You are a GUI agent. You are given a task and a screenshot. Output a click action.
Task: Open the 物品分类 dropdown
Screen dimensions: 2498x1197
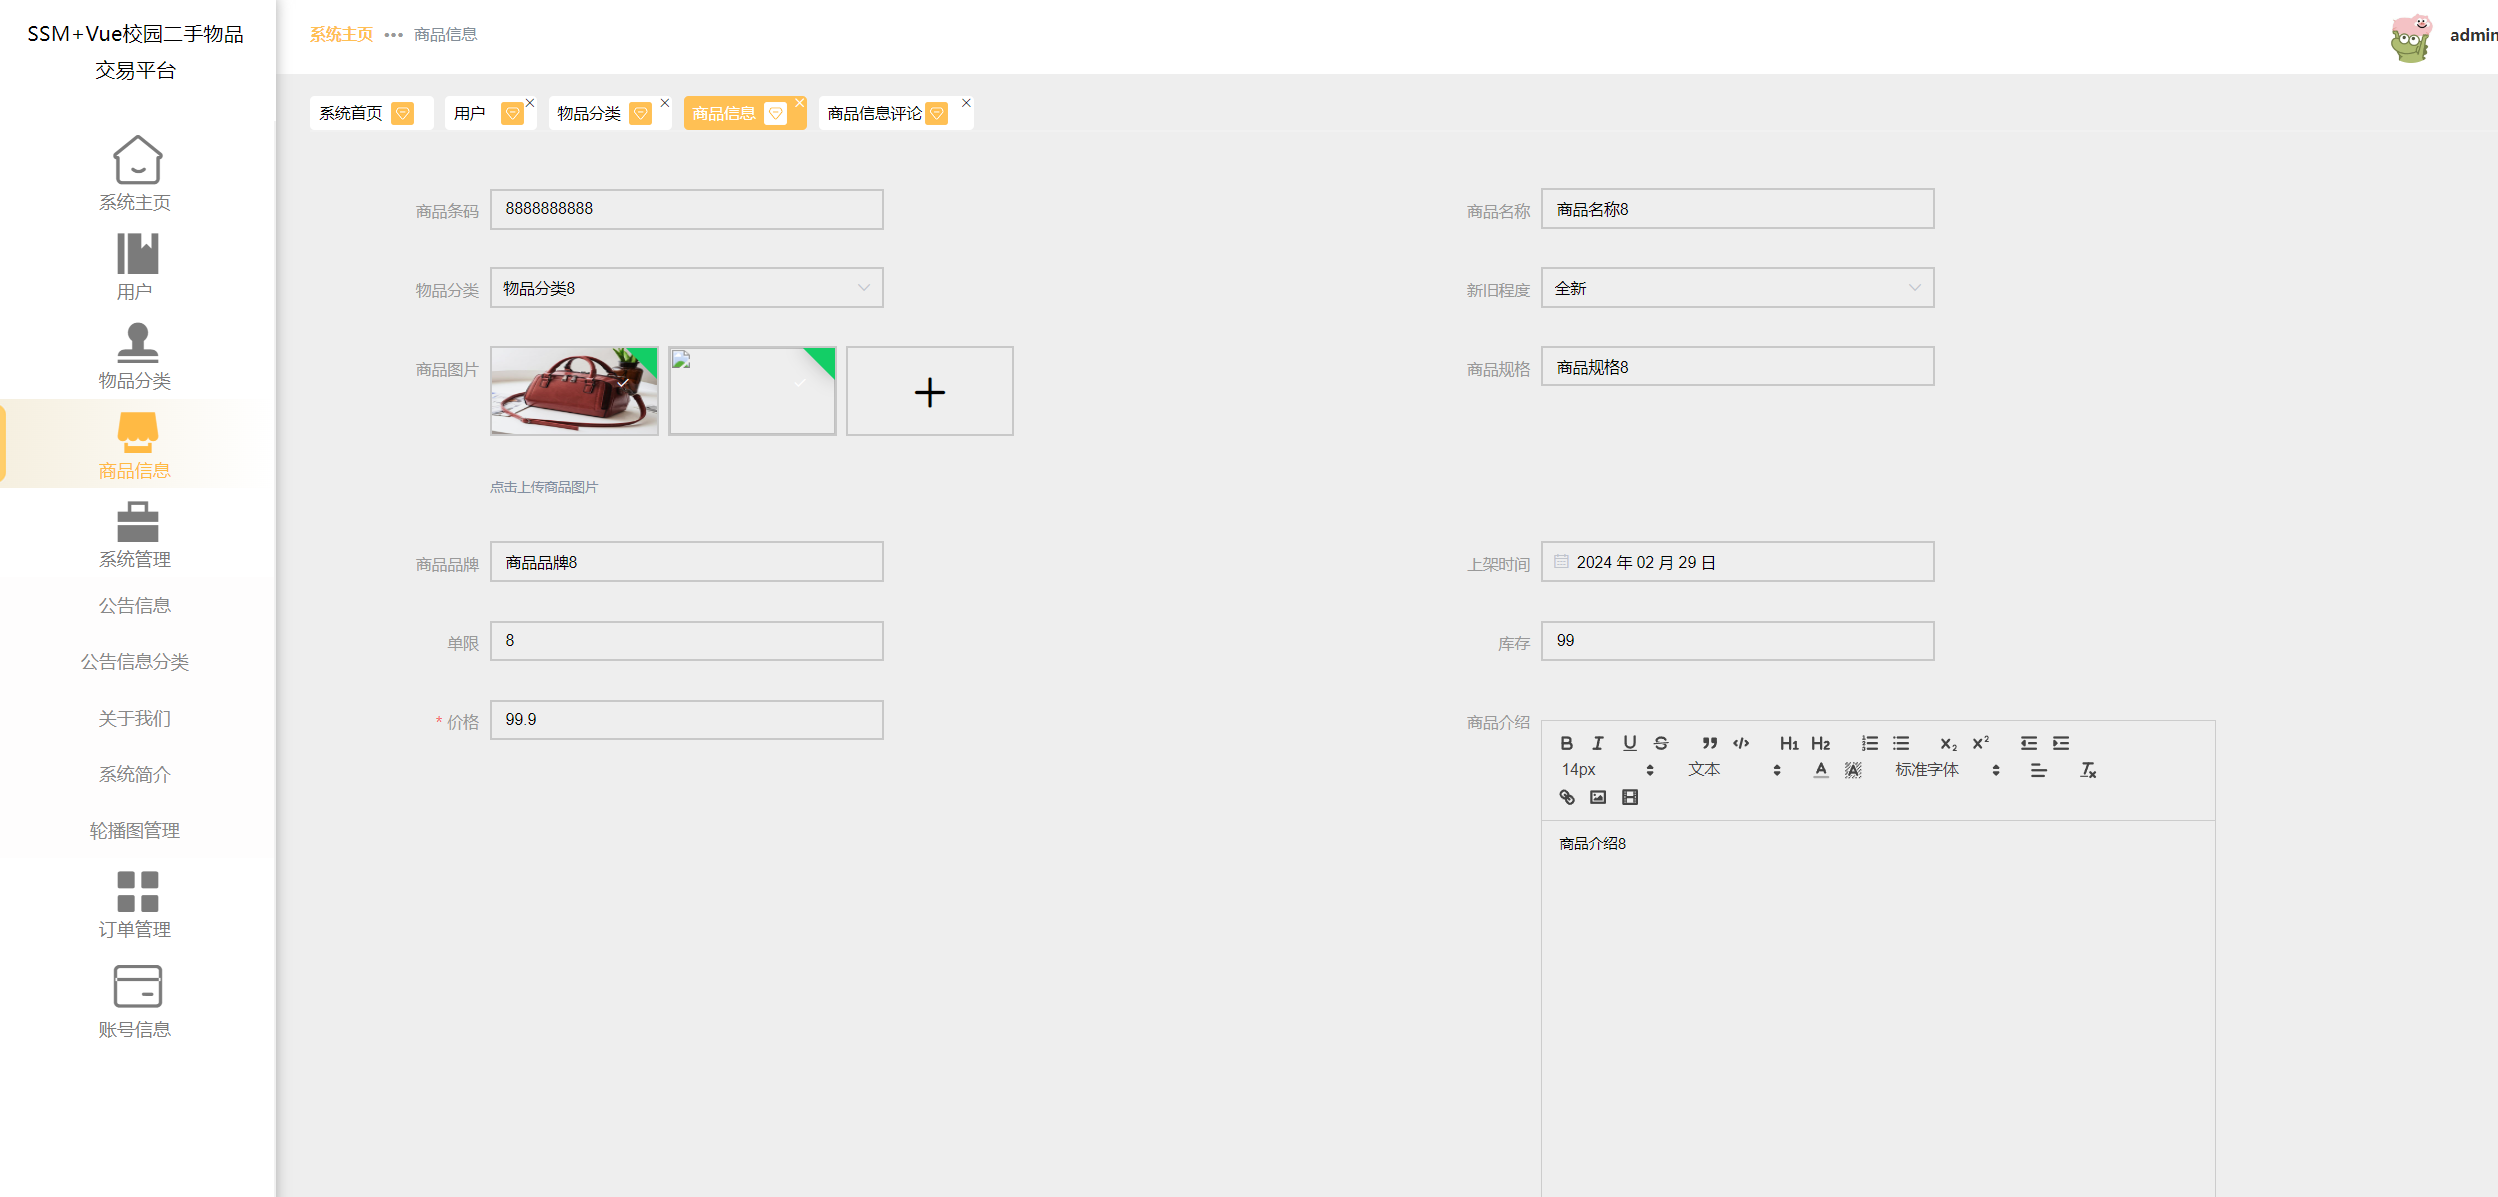[686, 288]
